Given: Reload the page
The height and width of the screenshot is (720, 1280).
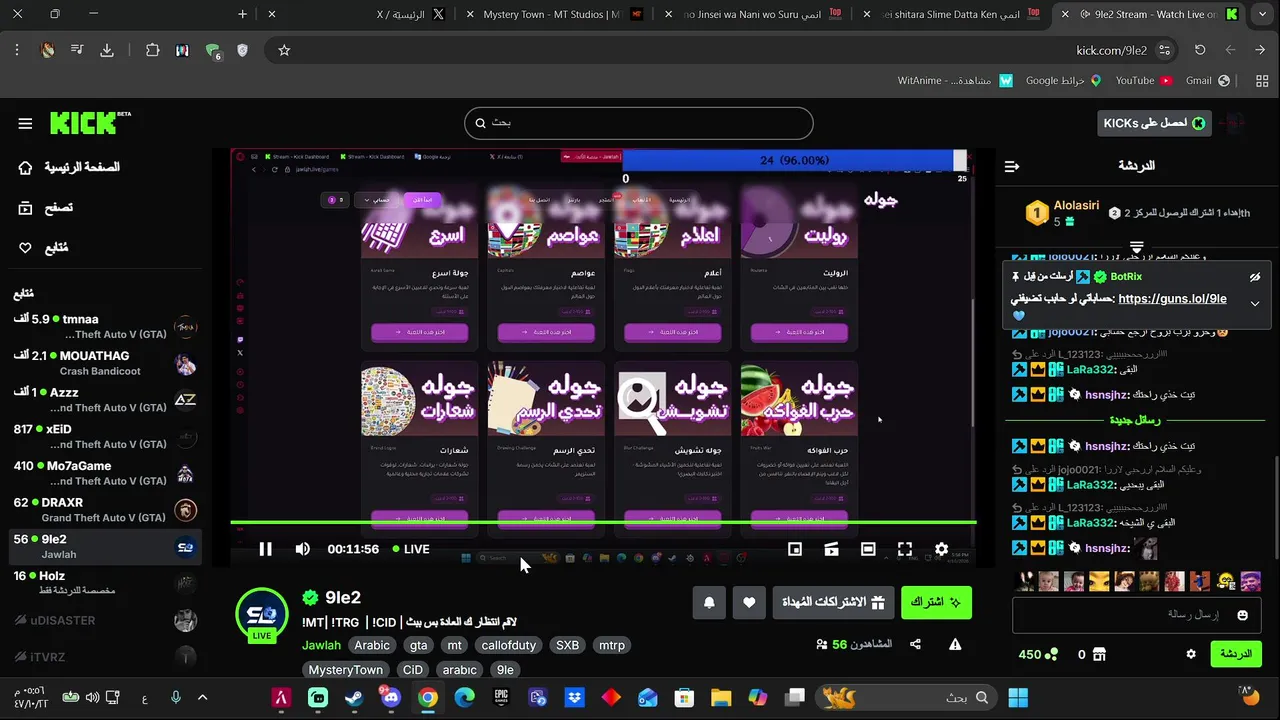Looking at the screenshot, I should click(1199, 50).
